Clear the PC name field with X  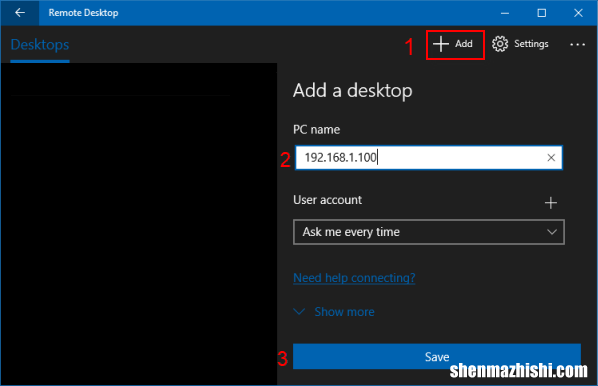coord(551,158)
